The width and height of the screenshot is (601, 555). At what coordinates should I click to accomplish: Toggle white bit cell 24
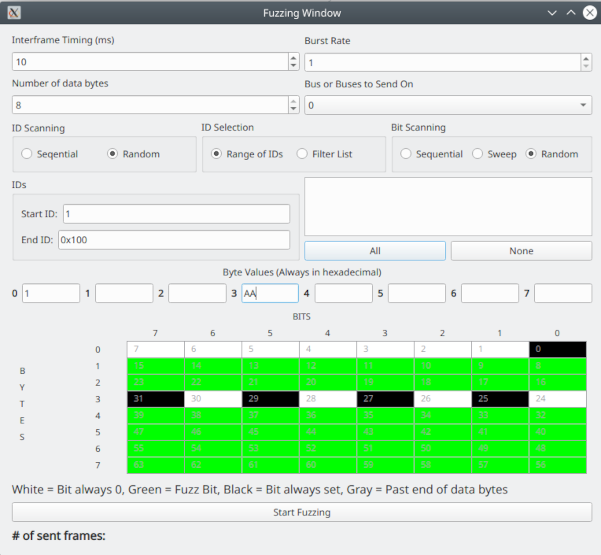558,399
